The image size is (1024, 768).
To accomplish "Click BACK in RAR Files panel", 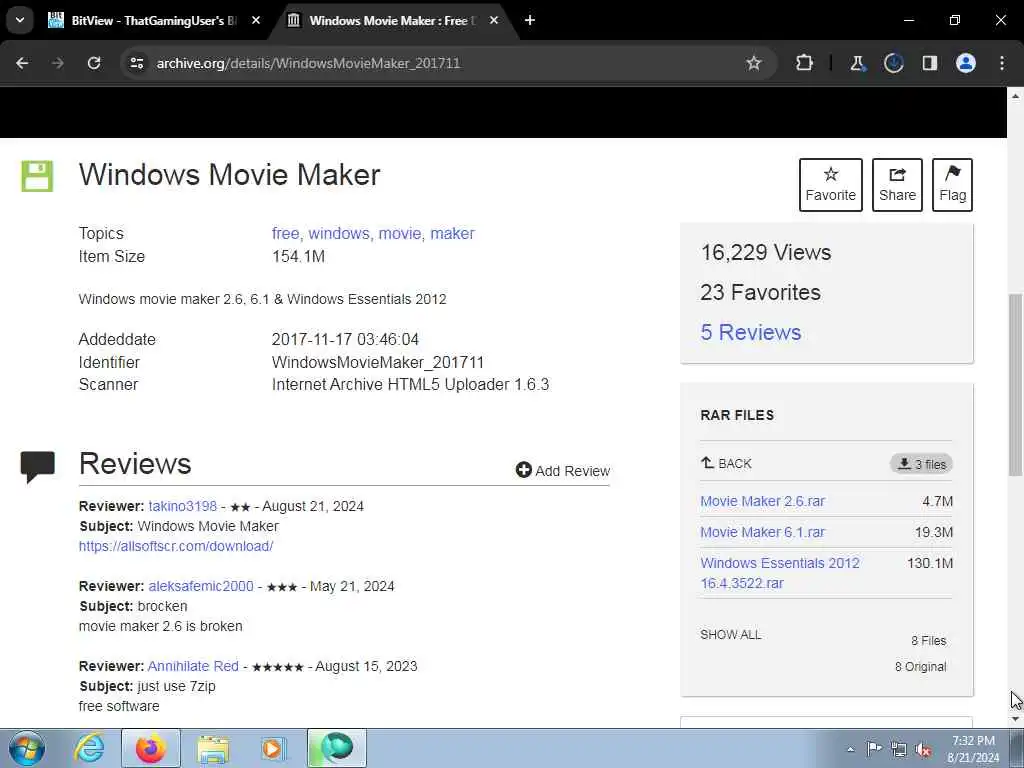I will (726, 464).
